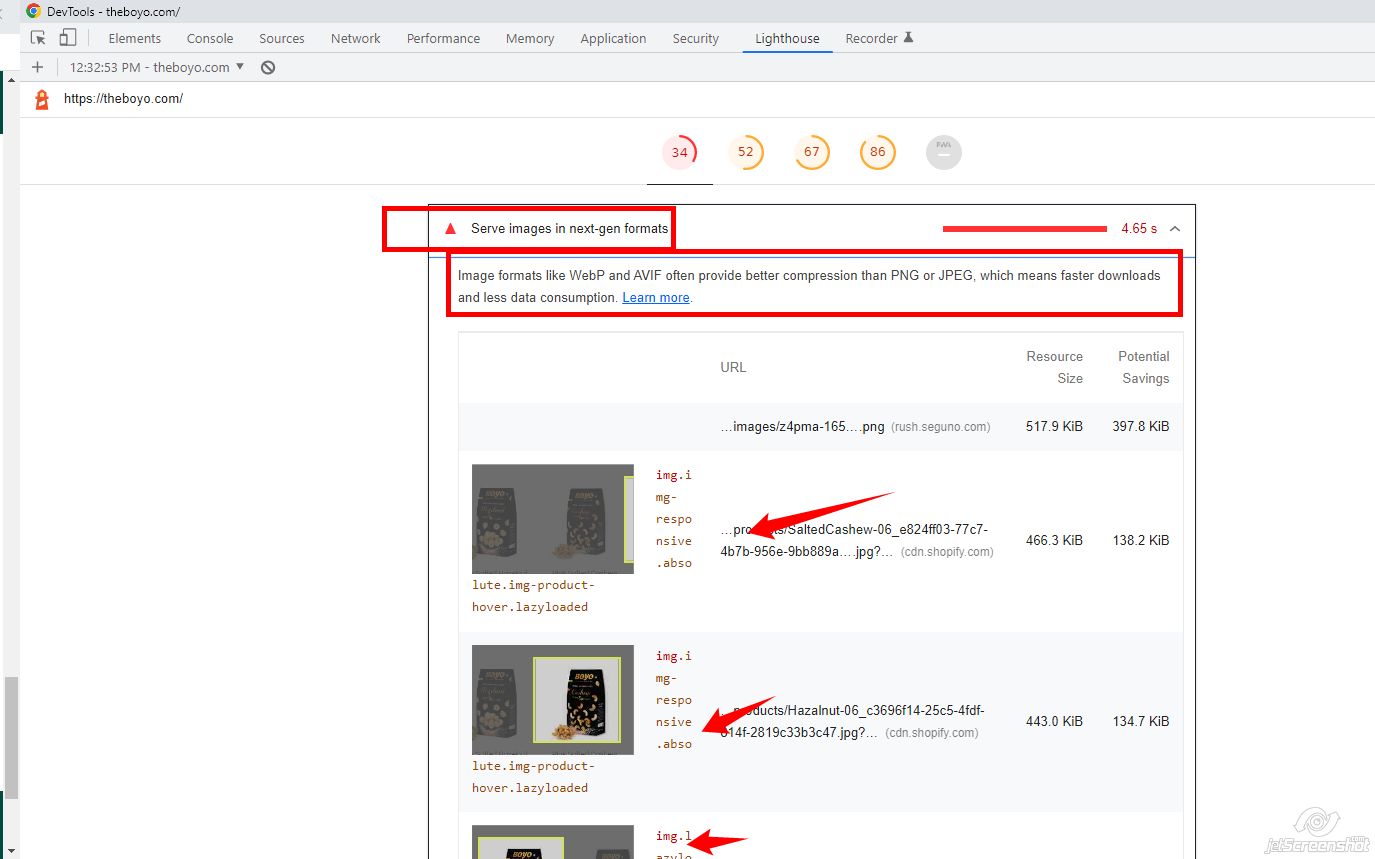Toggle the device toolbar icon
The image size is (1375, 859).
68,38
